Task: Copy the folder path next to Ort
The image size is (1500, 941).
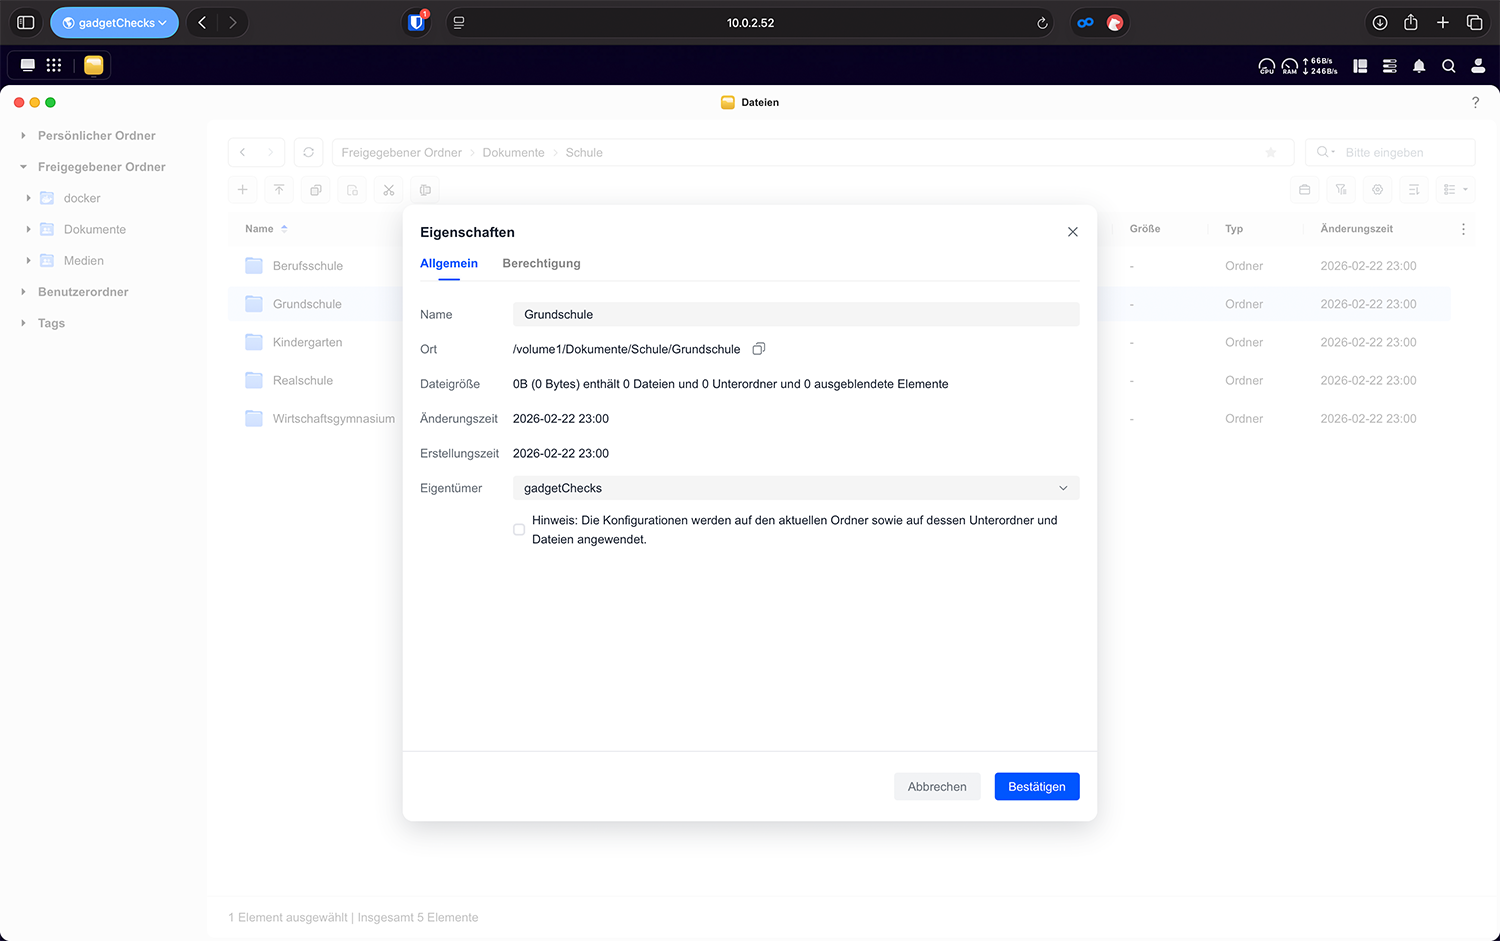Action: [x=759, y=349]
